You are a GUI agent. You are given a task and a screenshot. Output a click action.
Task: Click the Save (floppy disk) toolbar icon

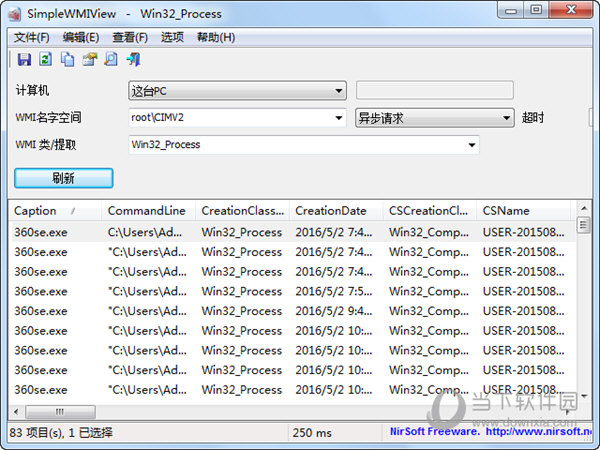24,59
